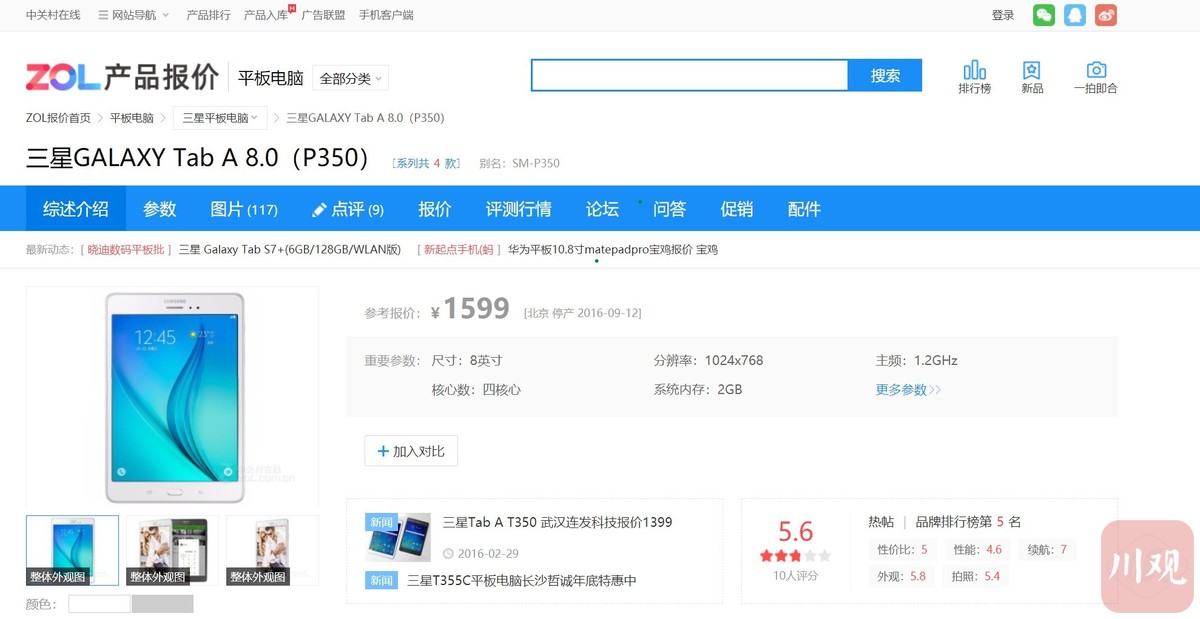
Task: Switch to the 参数 tab
Action: pos(159,209)
